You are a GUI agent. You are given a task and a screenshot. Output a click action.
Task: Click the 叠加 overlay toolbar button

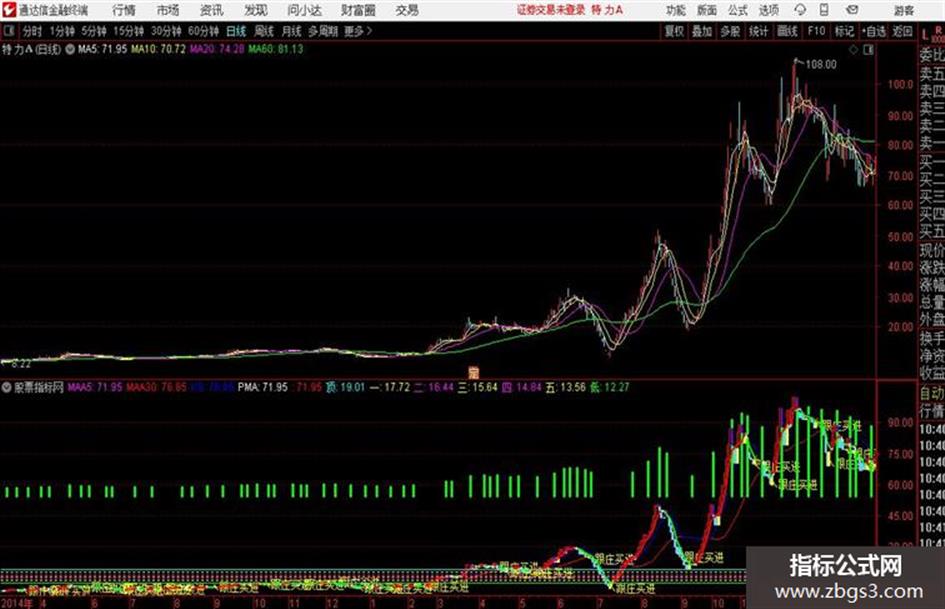point(702,31)
